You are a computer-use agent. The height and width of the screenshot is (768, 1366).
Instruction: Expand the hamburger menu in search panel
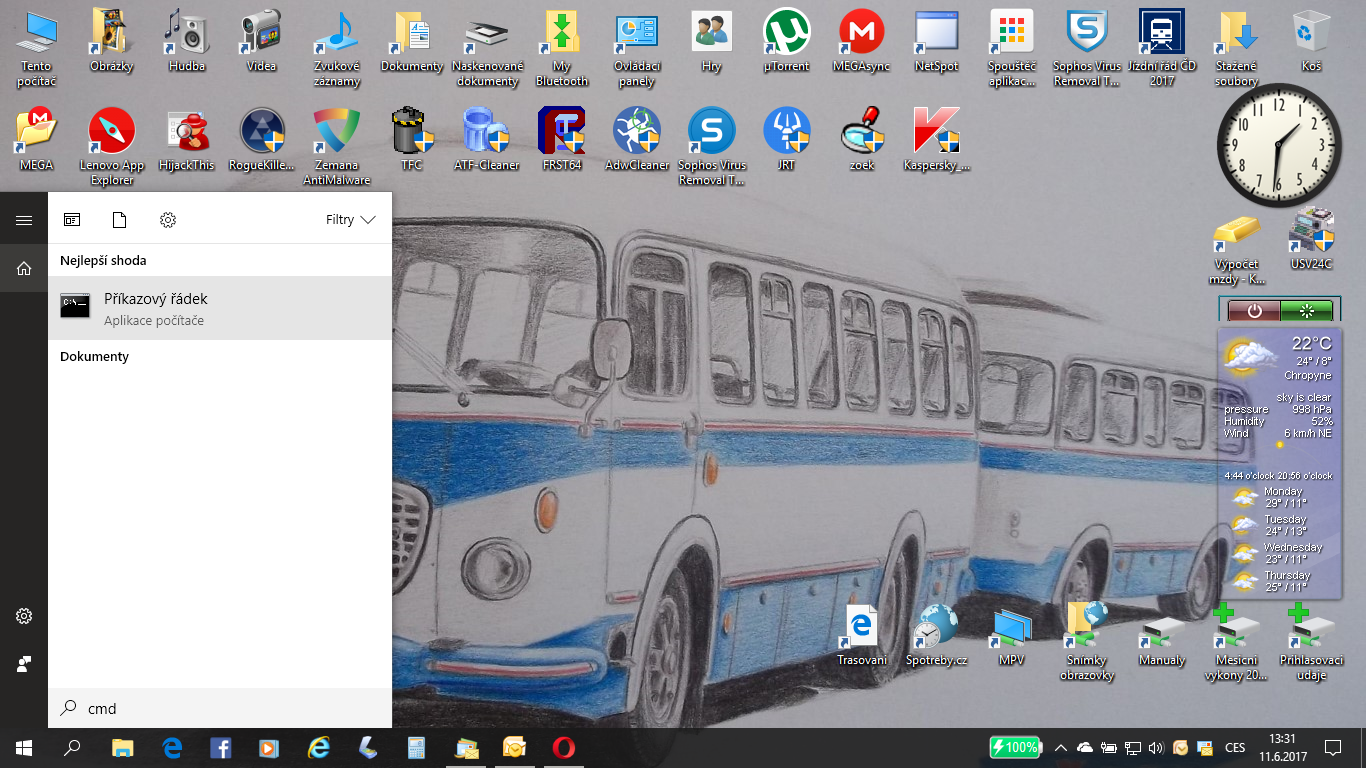pyautogui.click(x=24, y=220)
